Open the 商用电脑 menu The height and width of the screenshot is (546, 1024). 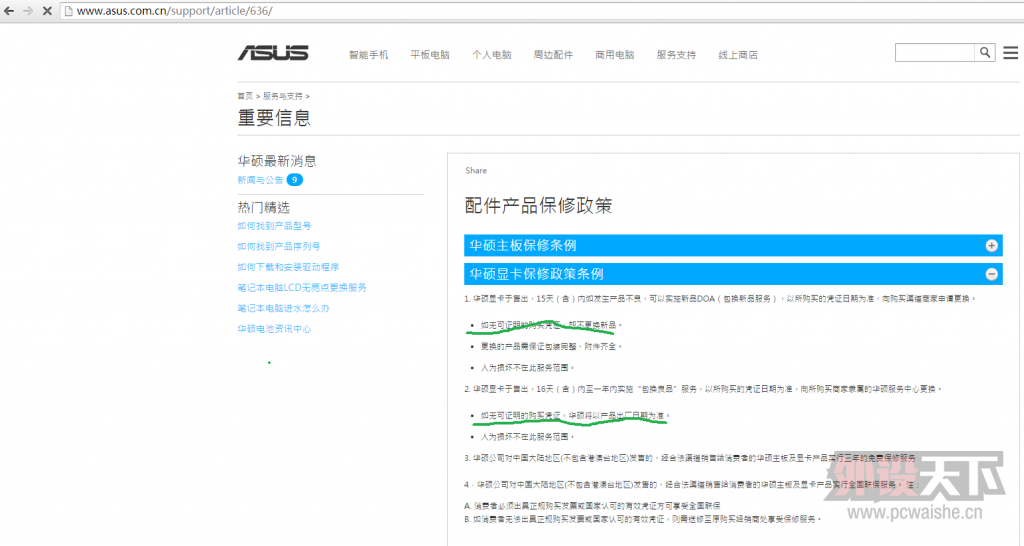[615, 55]
